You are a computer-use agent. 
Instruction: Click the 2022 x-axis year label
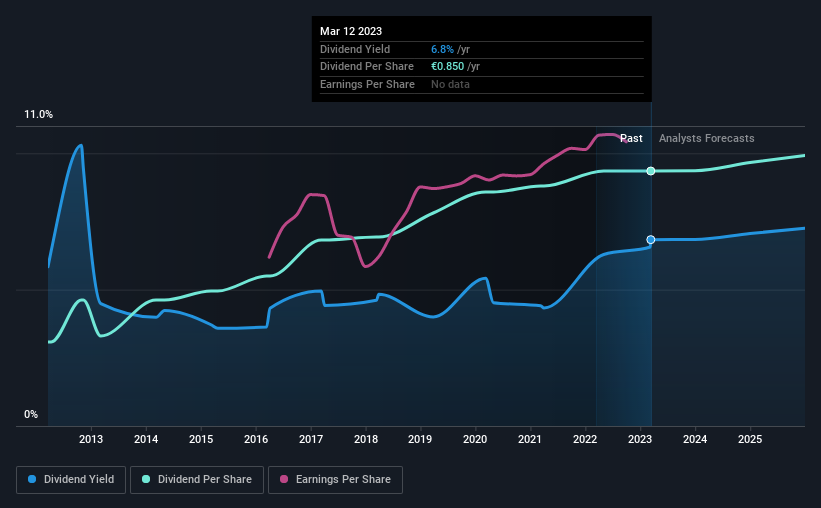click(585, 439)
